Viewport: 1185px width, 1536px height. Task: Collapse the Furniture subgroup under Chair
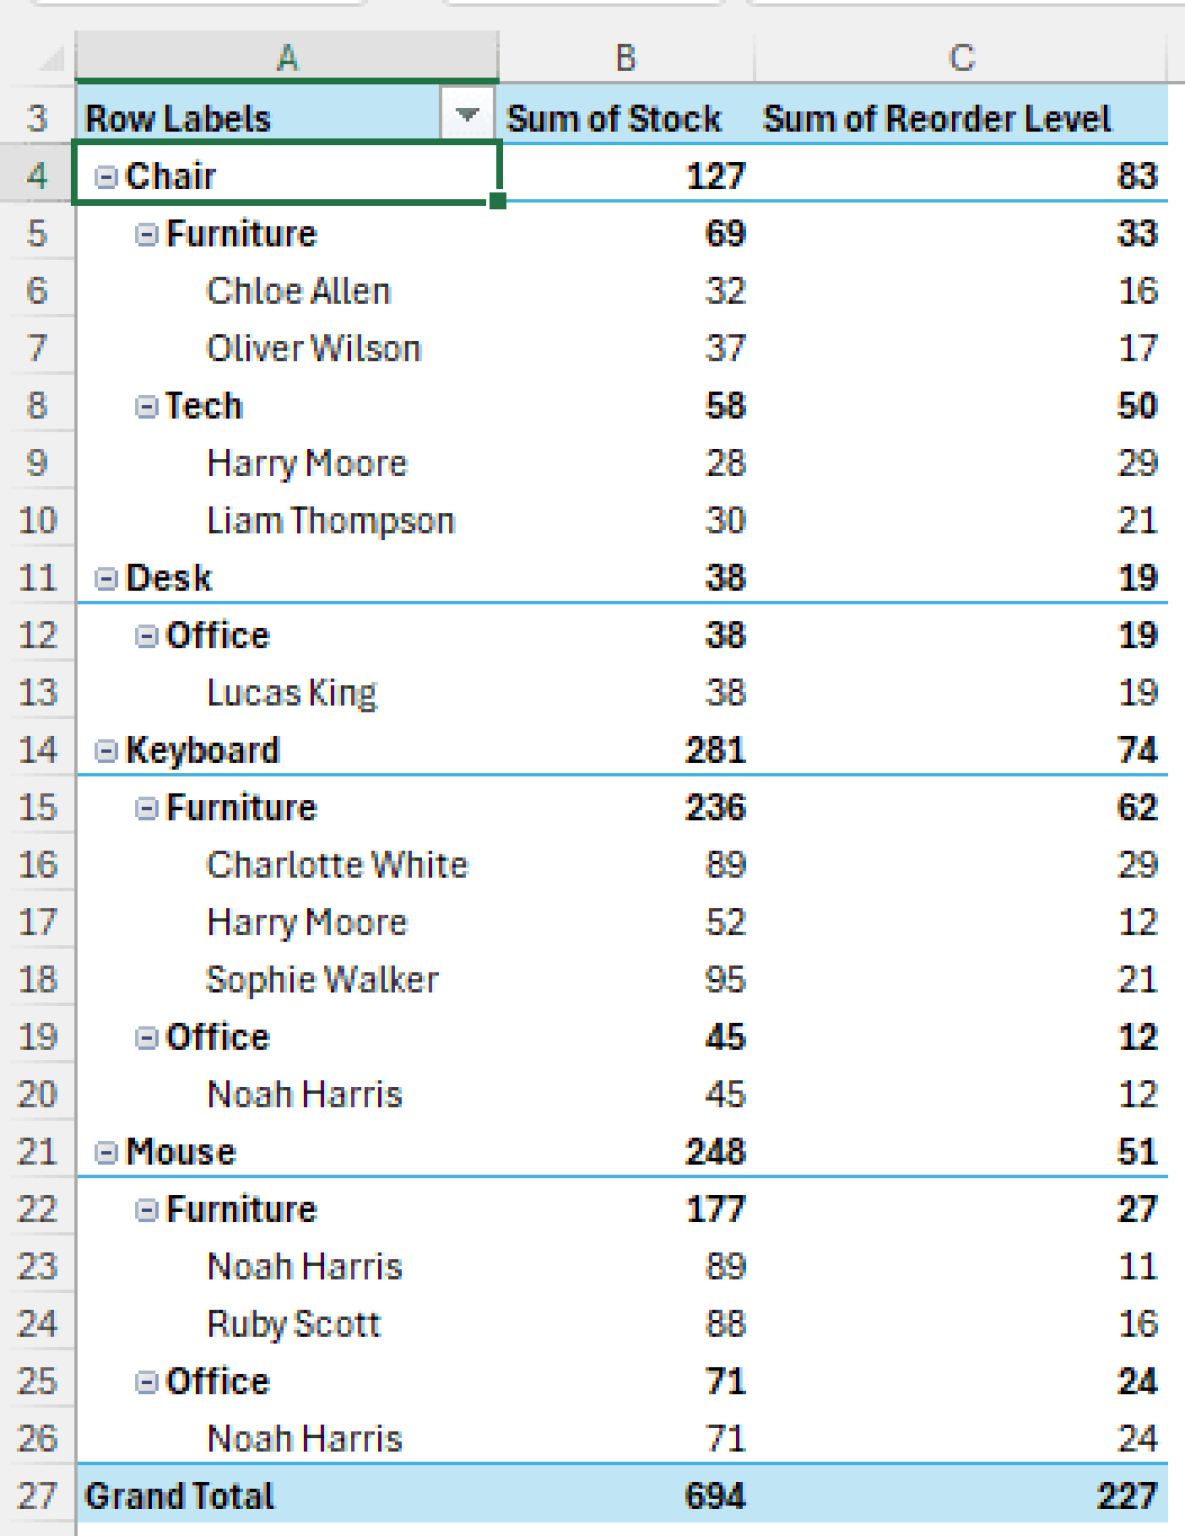click(x=146, y=233)
